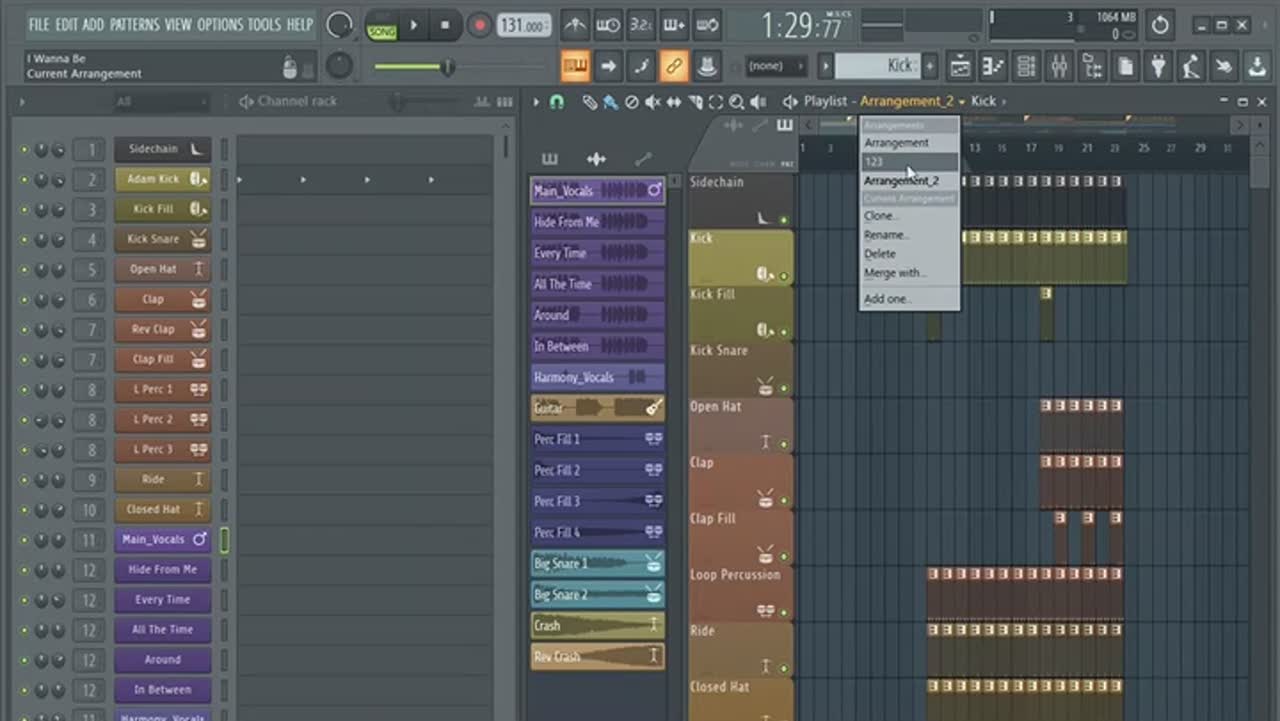Toggle mute on Sidechain playlist track
The height and width of the screenshot is (721, 1280).
click(x=784, y=220)
